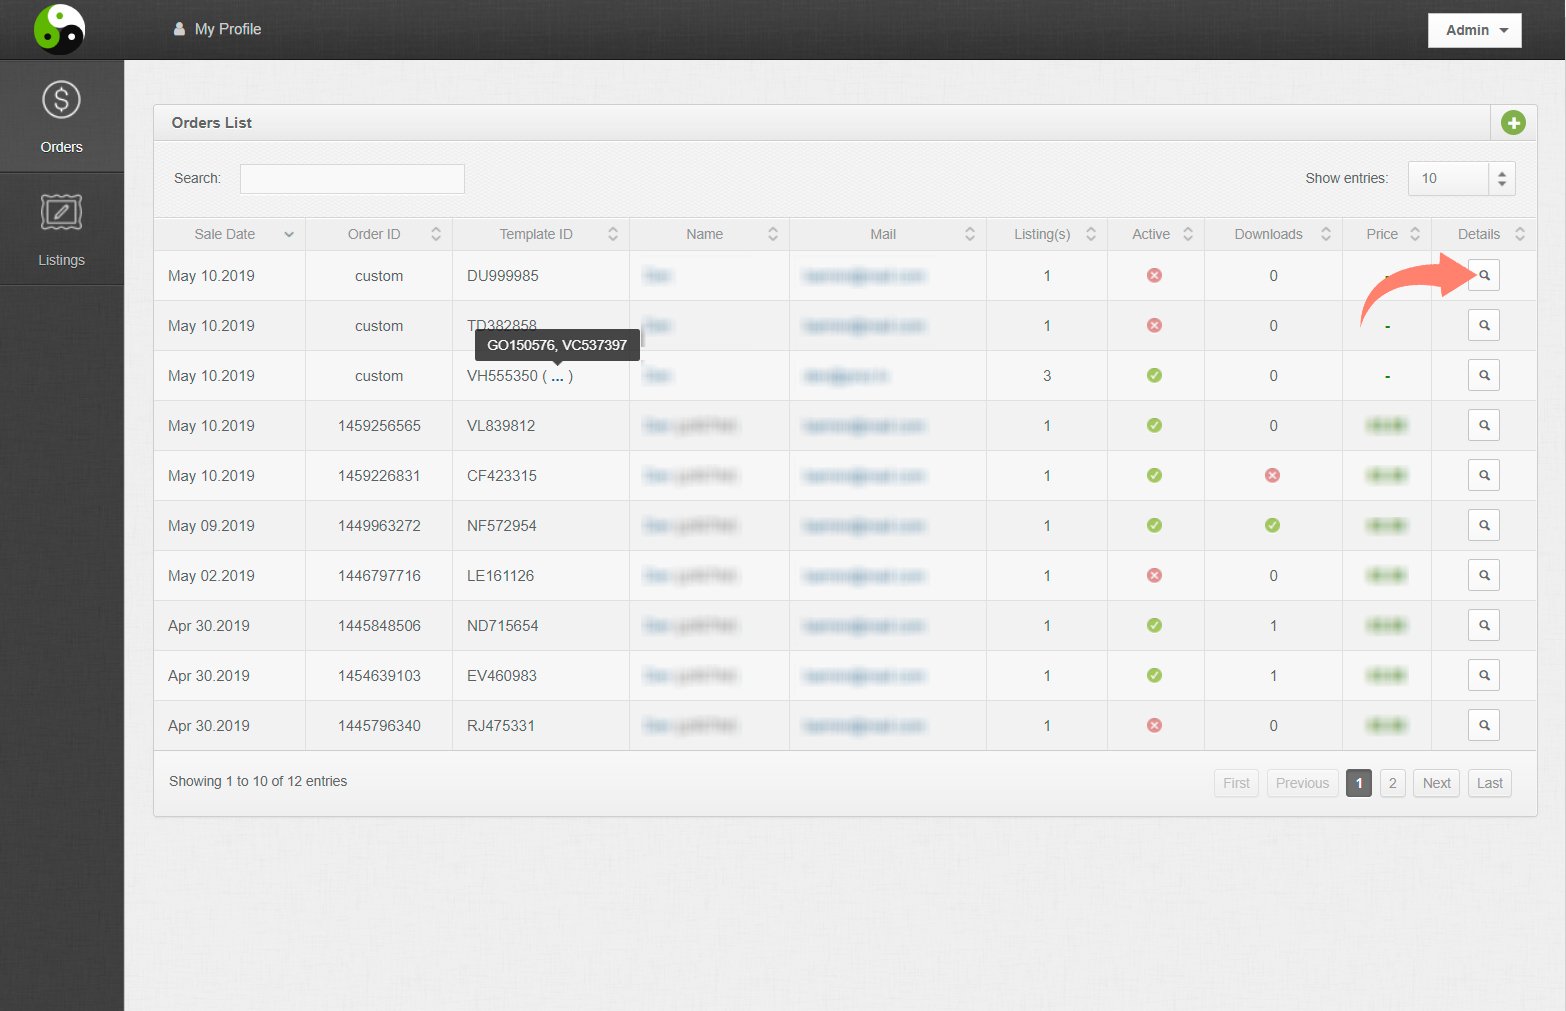Open the Orders section in sidebar
This screenshot has width=1566, height=1011.
(61, 116)
